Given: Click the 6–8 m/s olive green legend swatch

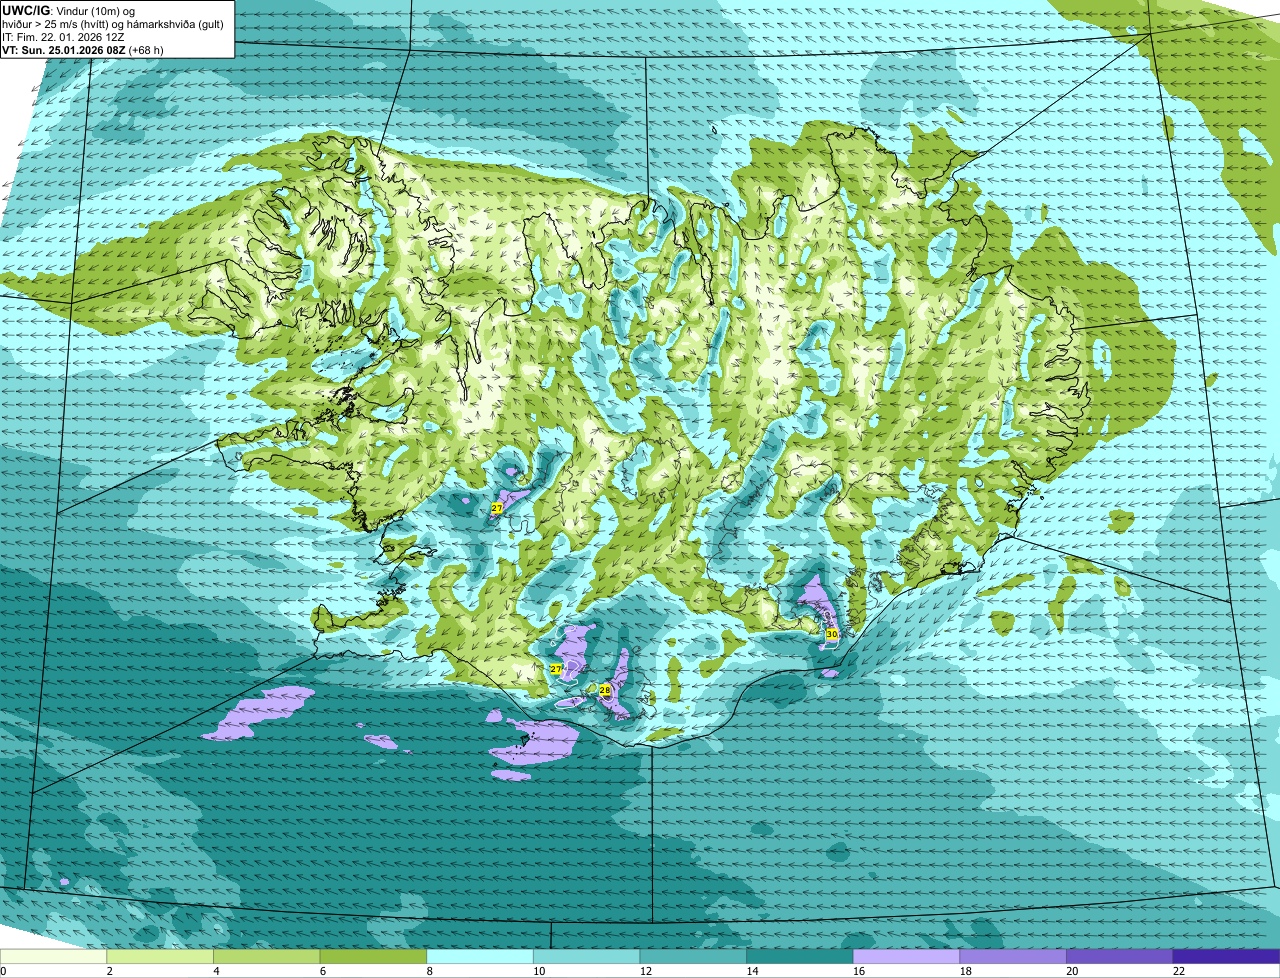Looking at the screenshot, I should (x=373, y=957).
